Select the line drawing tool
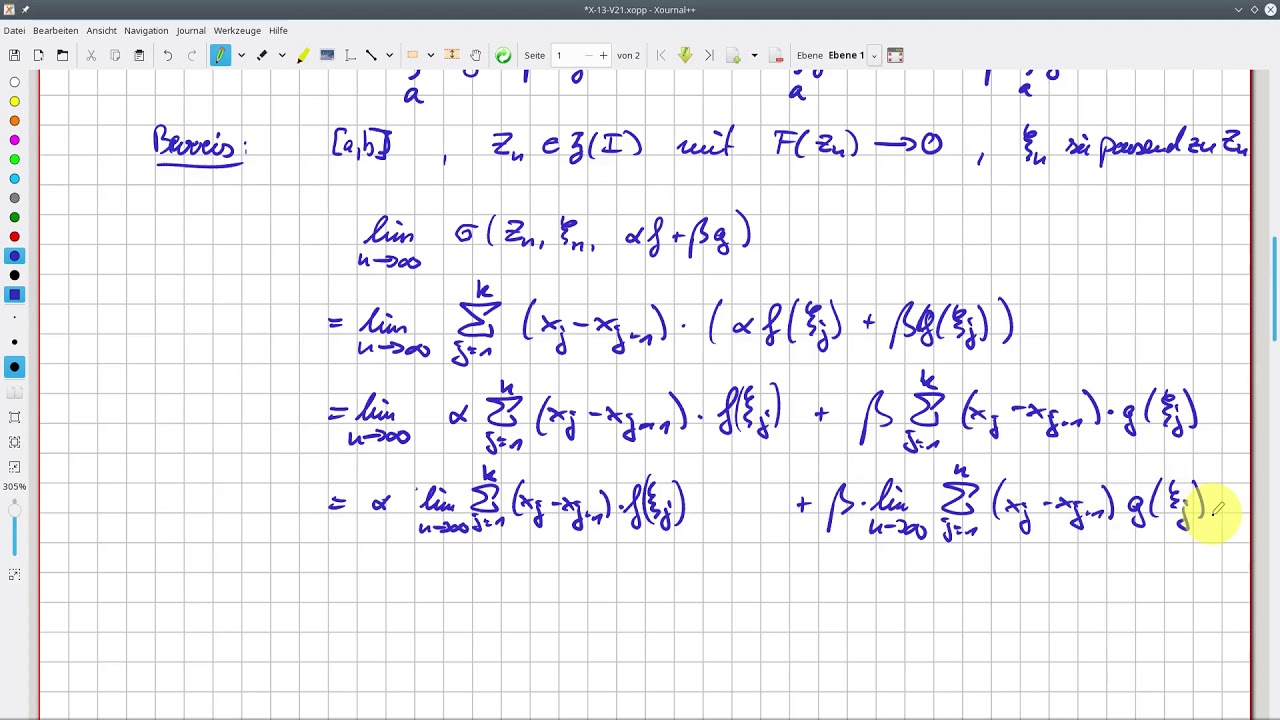This screenshot has width=1280, height=720. [x=371, y=55]
